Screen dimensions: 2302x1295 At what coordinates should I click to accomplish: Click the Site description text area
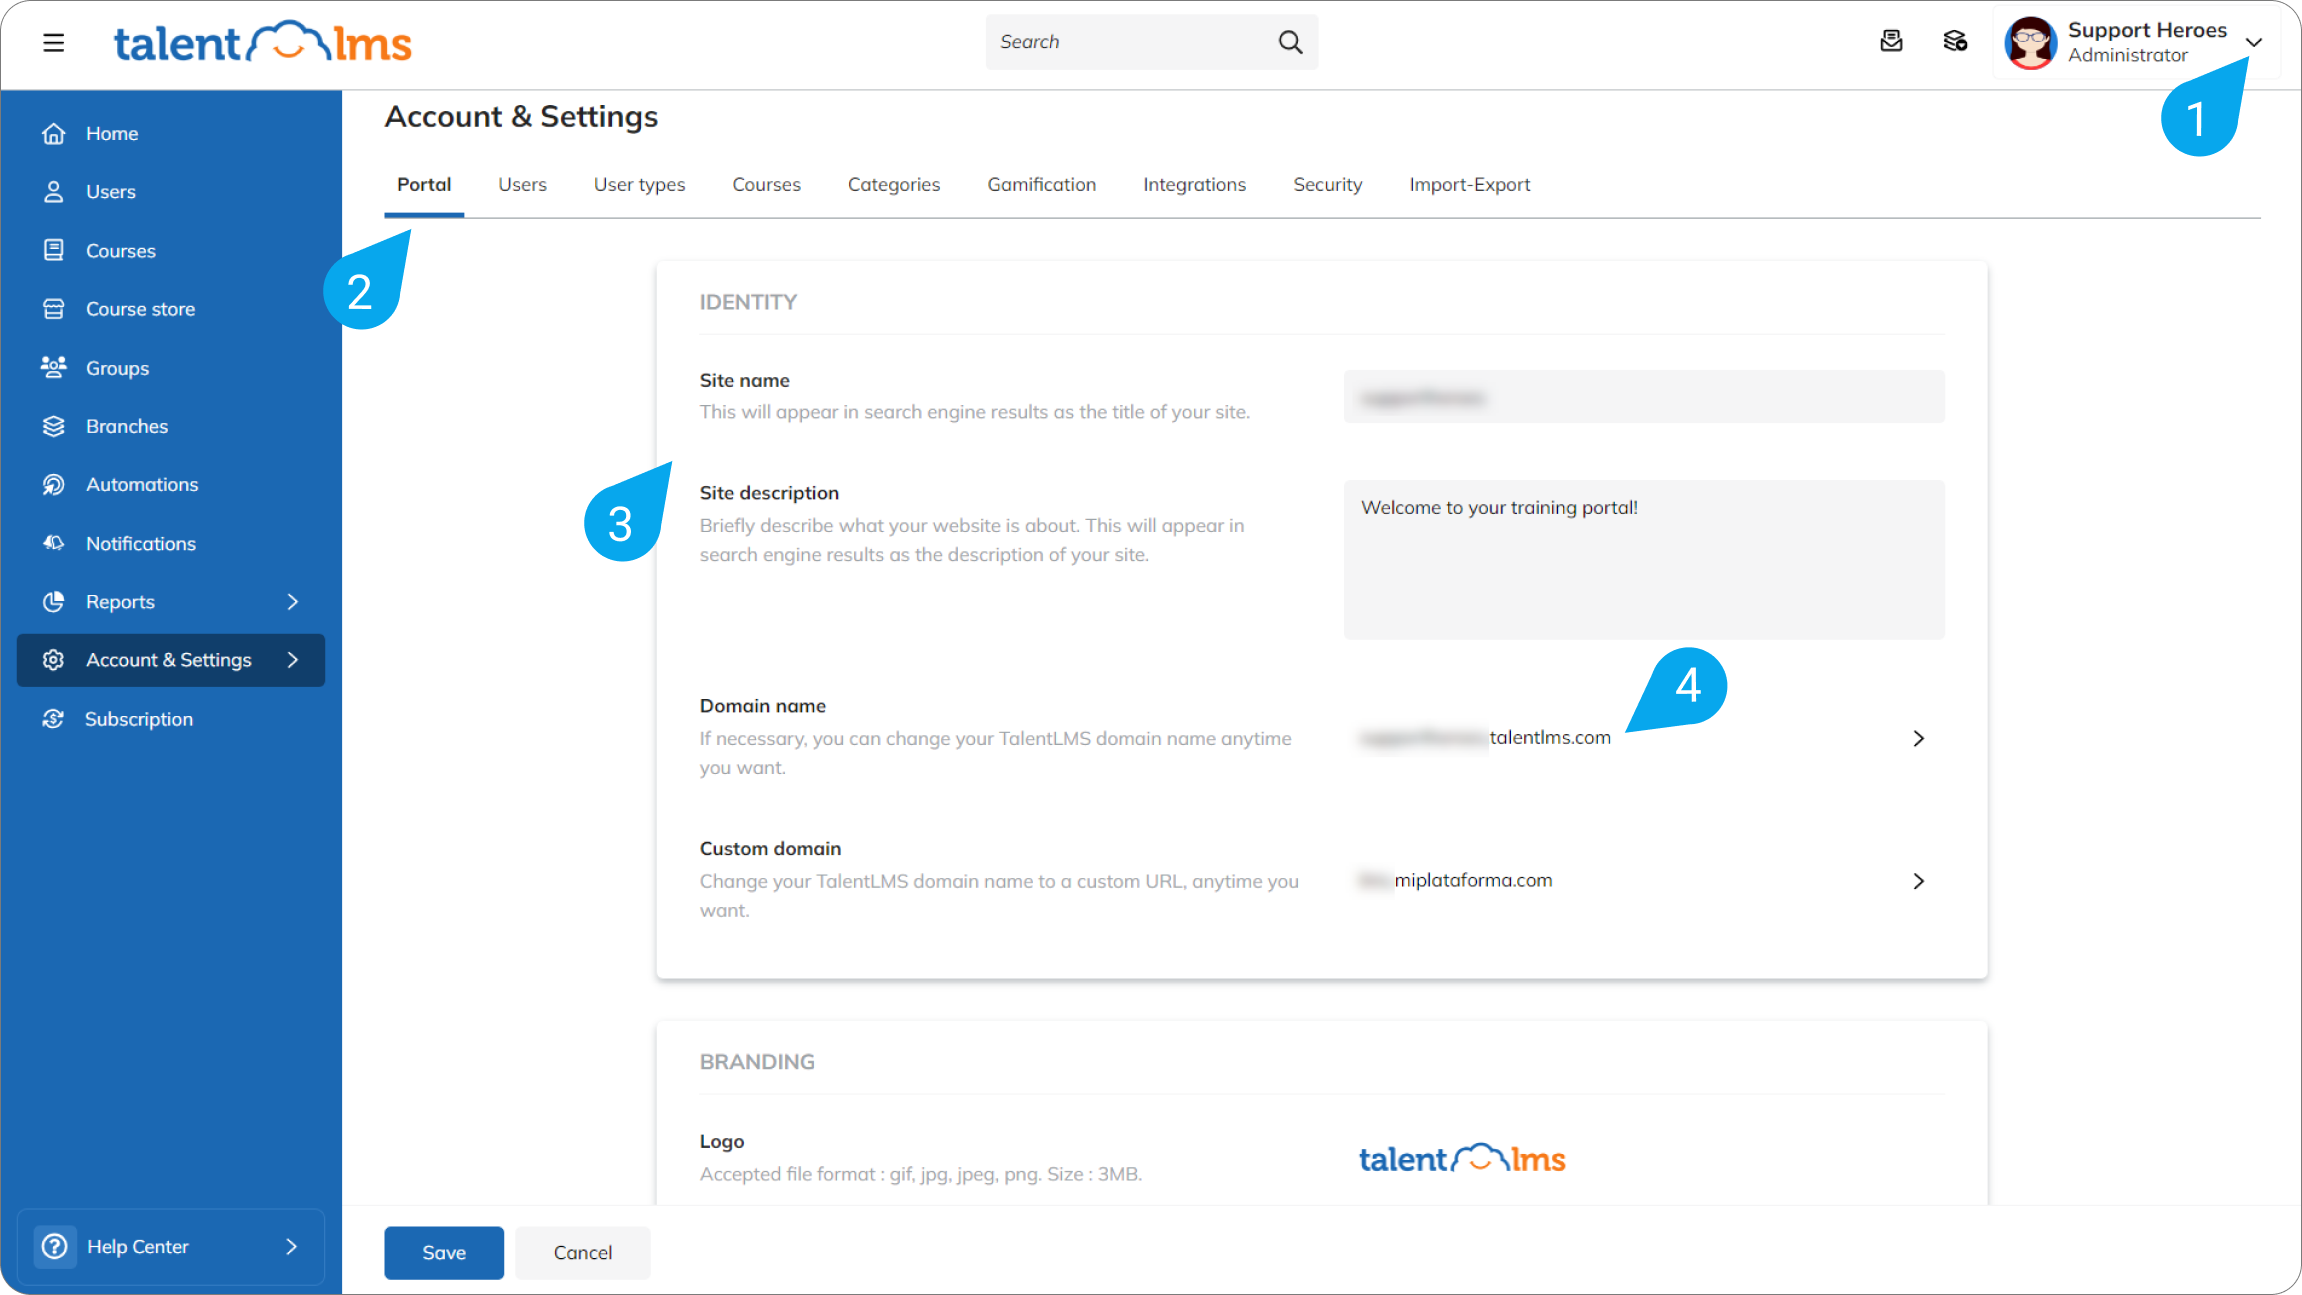click(x=1644, y=560)
